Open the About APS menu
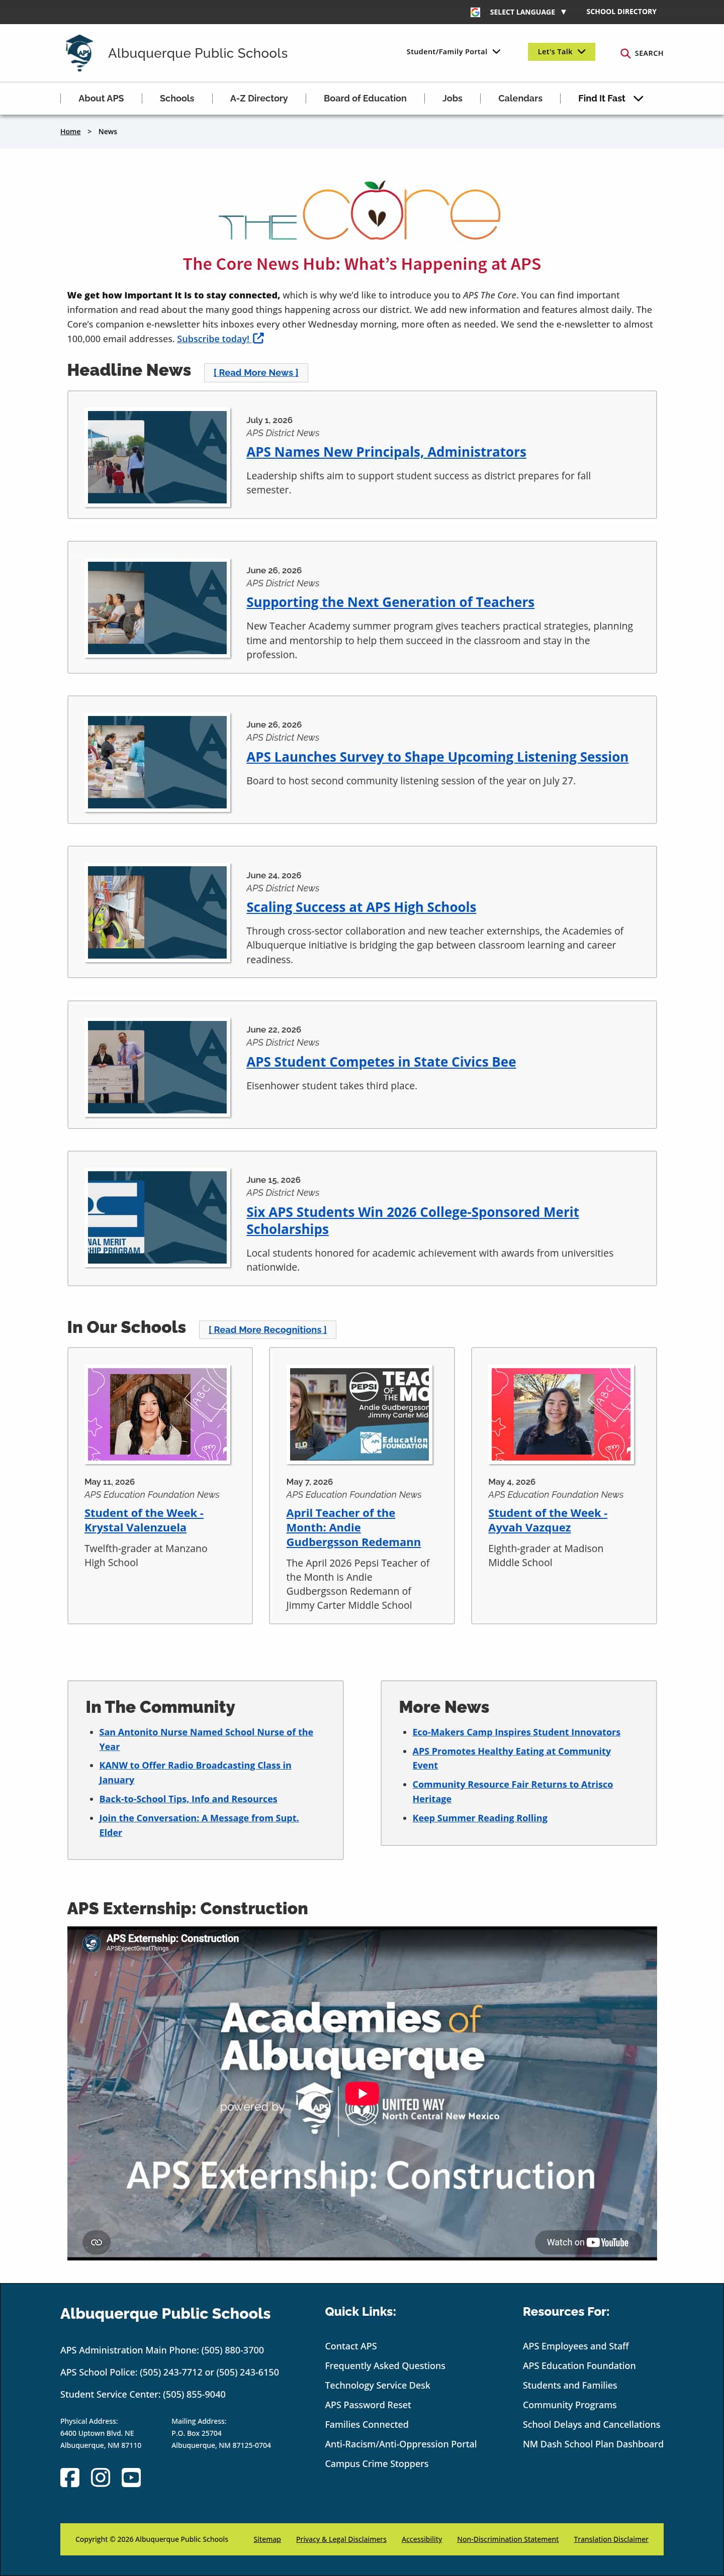 click(101, 98)
